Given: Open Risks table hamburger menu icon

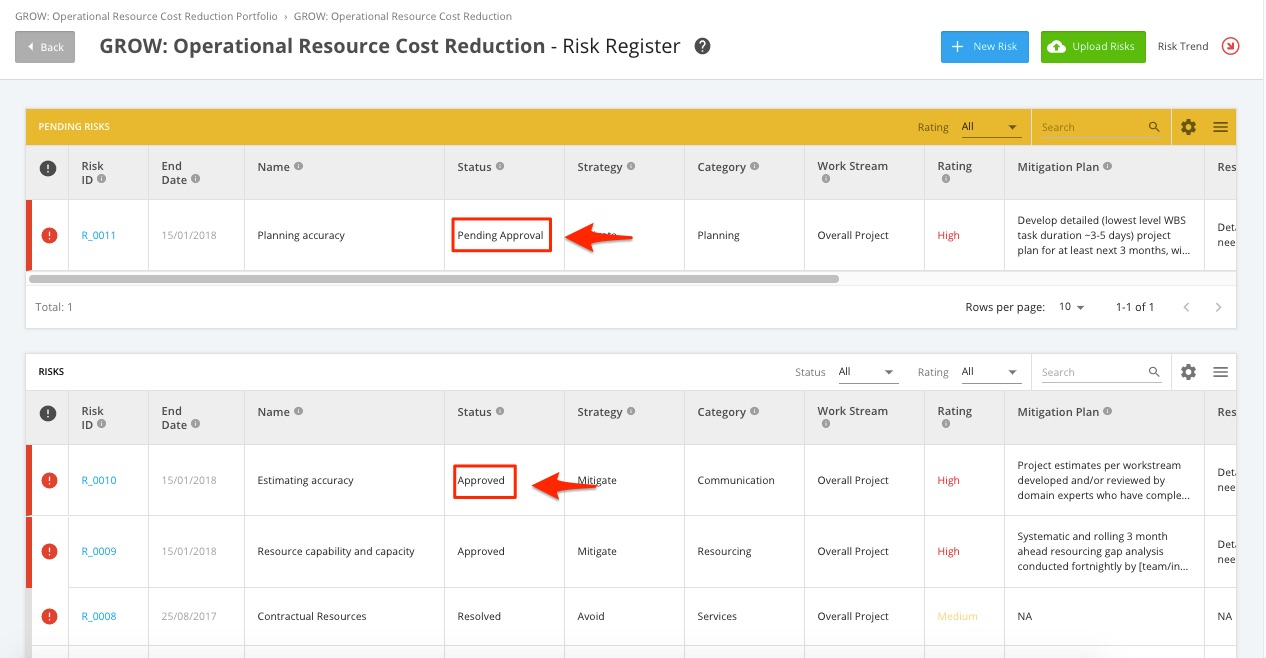Looking at the screenshot, I should click(1220, 372).
